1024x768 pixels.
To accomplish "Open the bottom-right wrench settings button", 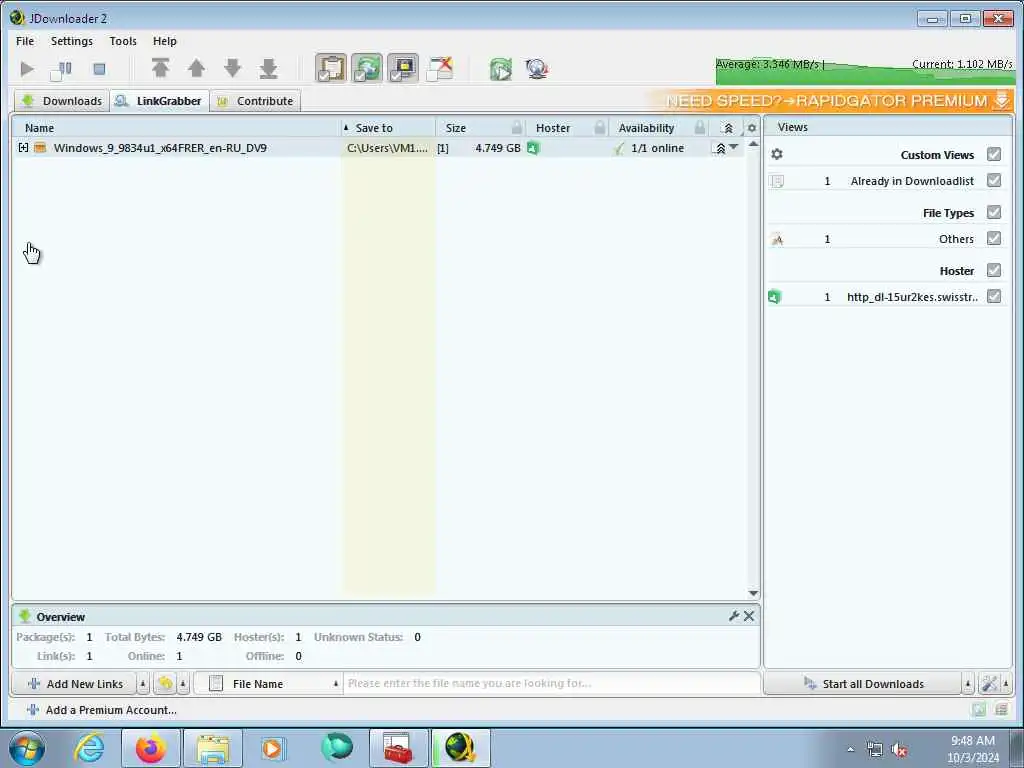I will [989, 684].
